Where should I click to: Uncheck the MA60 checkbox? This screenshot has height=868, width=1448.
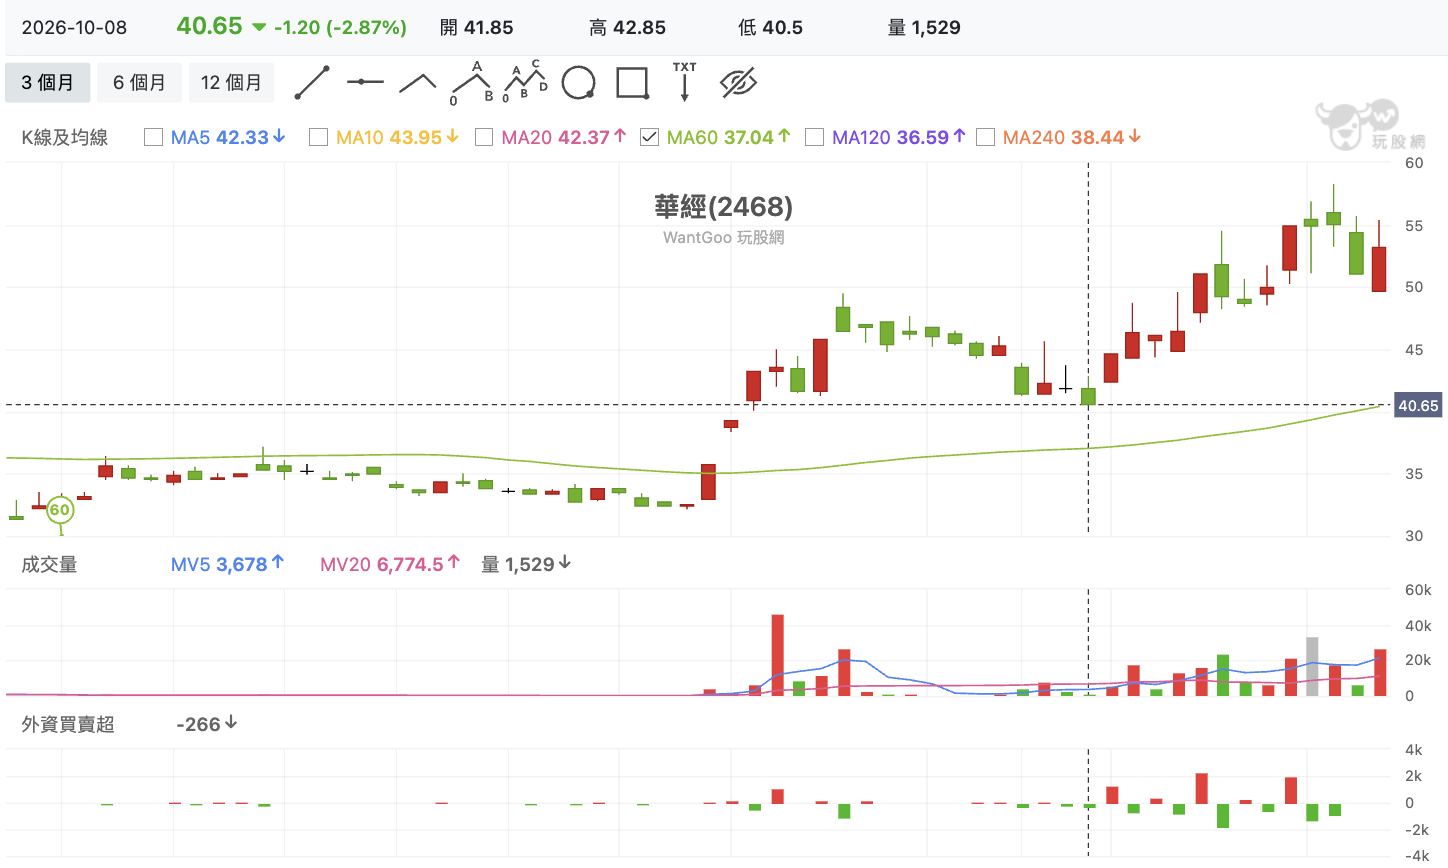649,137
